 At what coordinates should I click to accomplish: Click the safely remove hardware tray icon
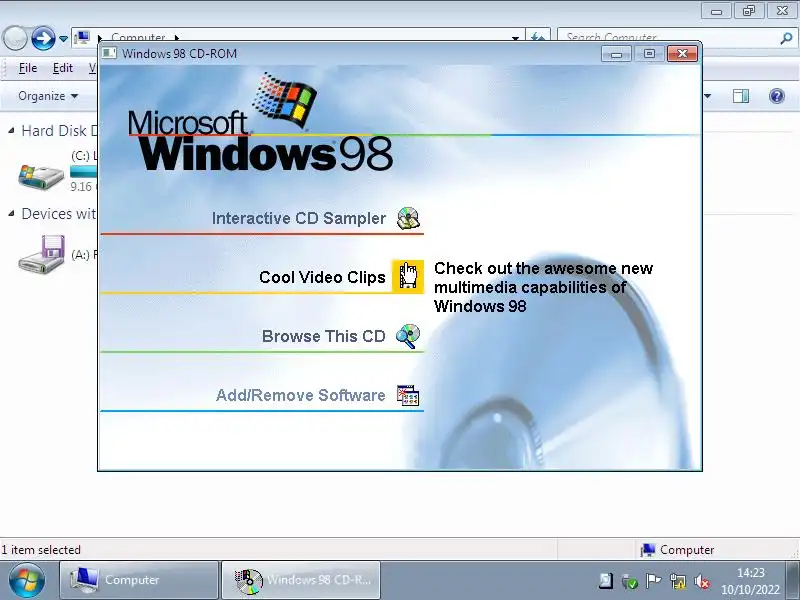[630, 581]
